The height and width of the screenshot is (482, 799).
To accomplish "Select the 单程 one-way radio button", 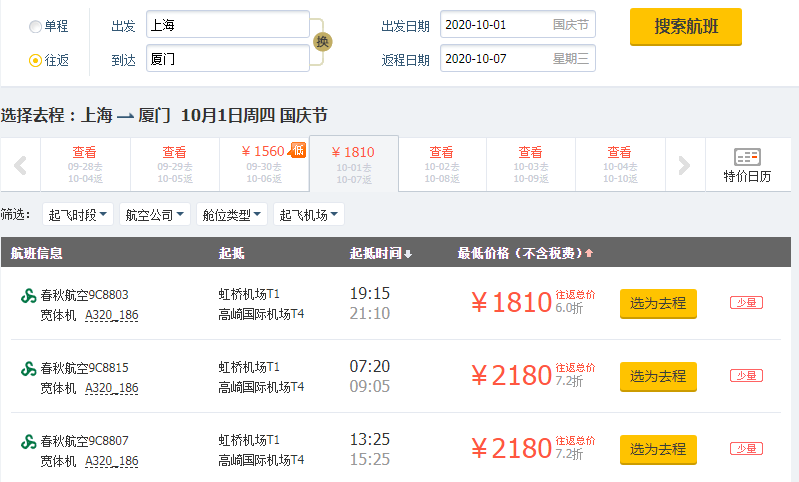I will (x=35, y=26).
